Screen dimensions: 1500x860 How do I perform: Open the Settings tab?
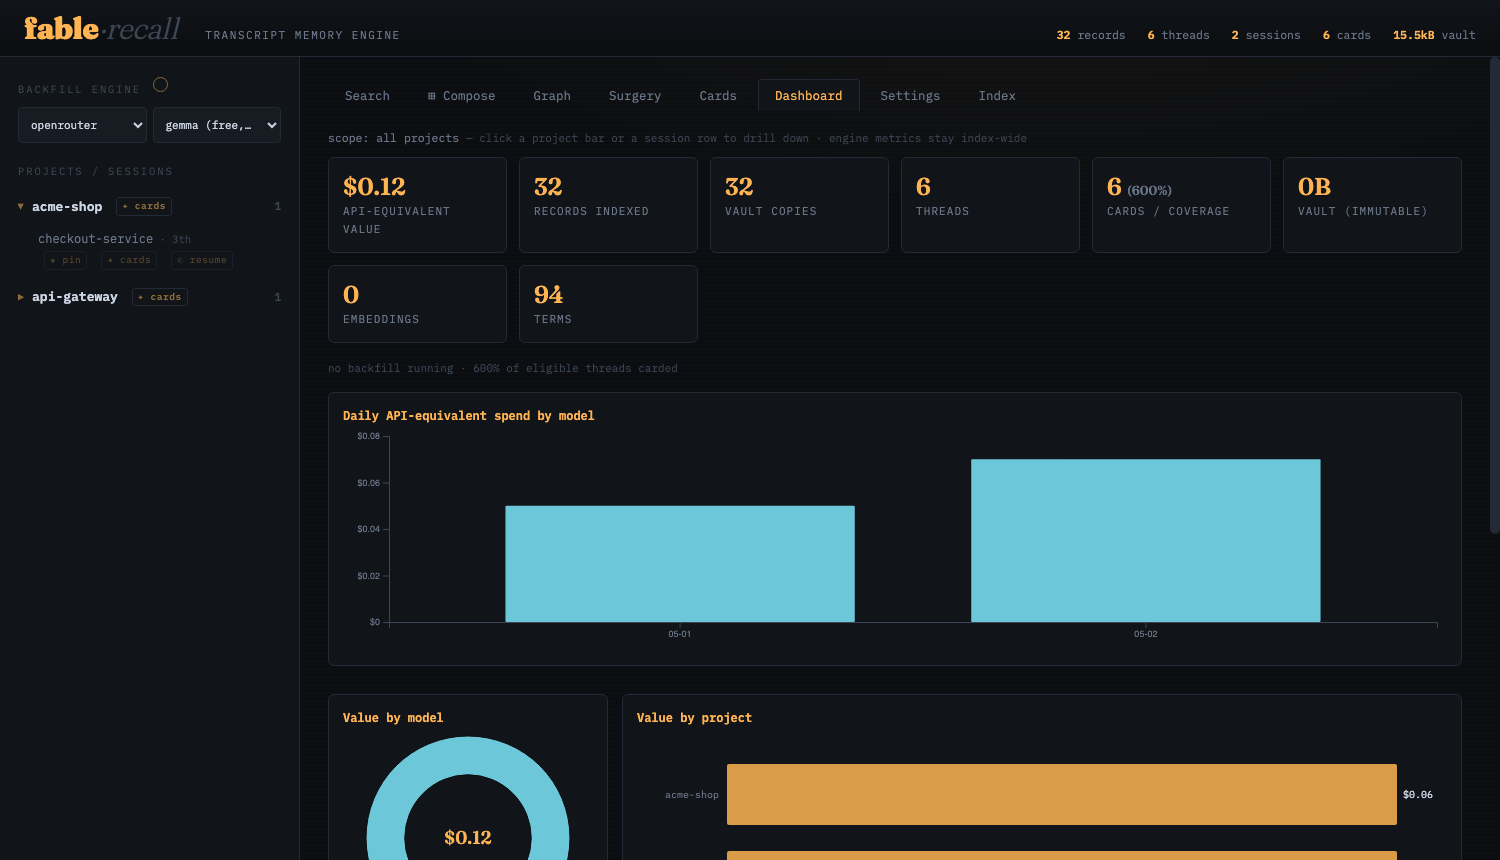click(x=910, y=96)
